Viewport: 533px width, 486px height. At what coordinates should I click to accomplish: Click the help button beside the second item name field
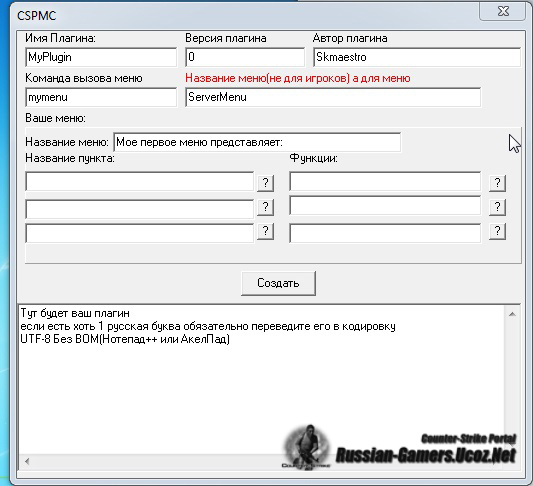(265, 207)
